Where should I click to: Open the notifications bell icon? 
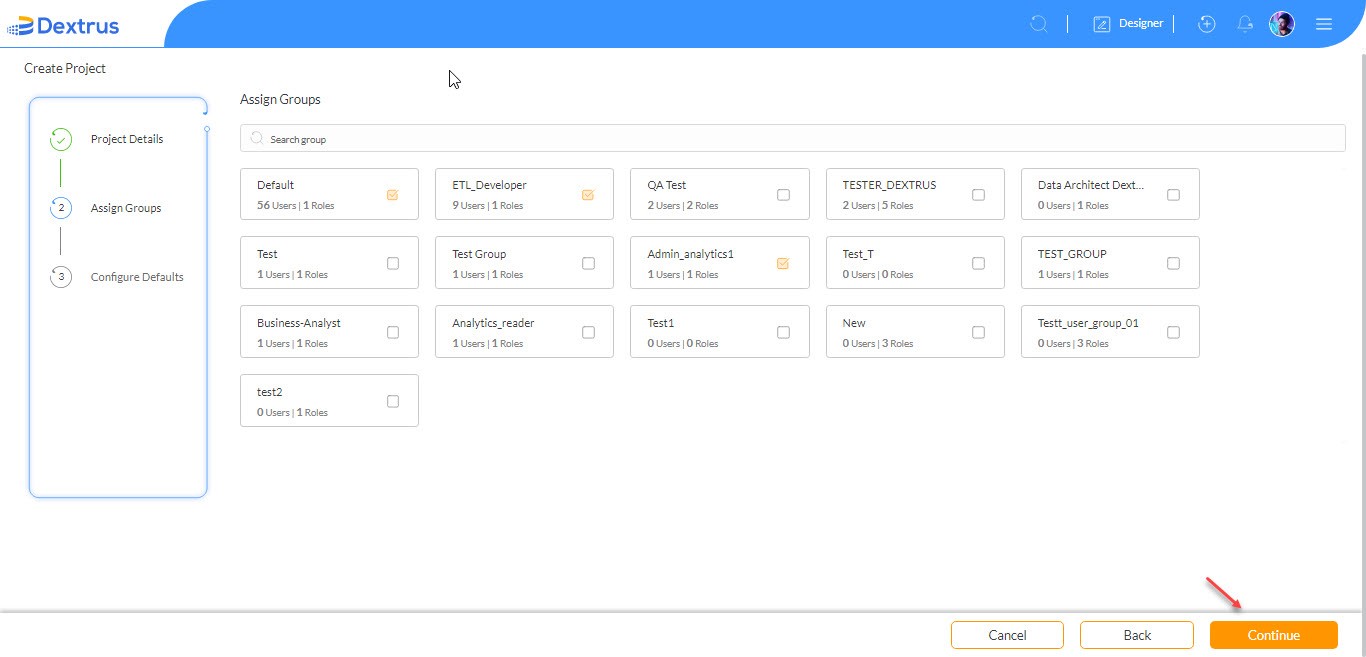click(x=1245, y=24)
